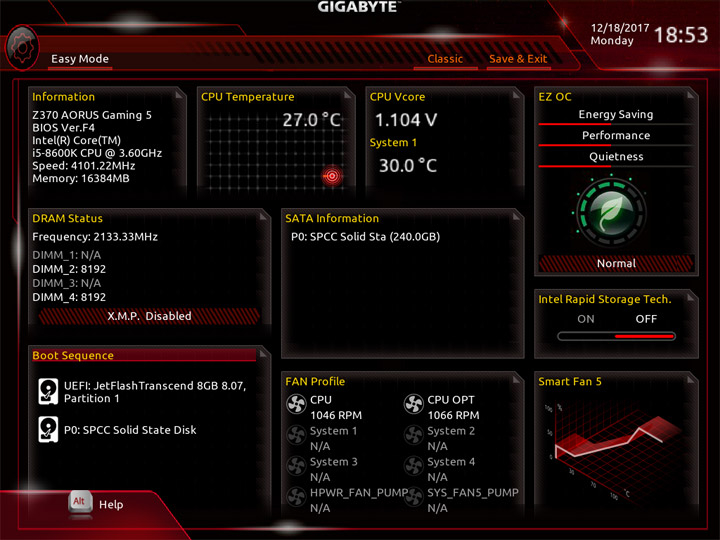Open the Save & Exit menu

[x=518, y=59]
